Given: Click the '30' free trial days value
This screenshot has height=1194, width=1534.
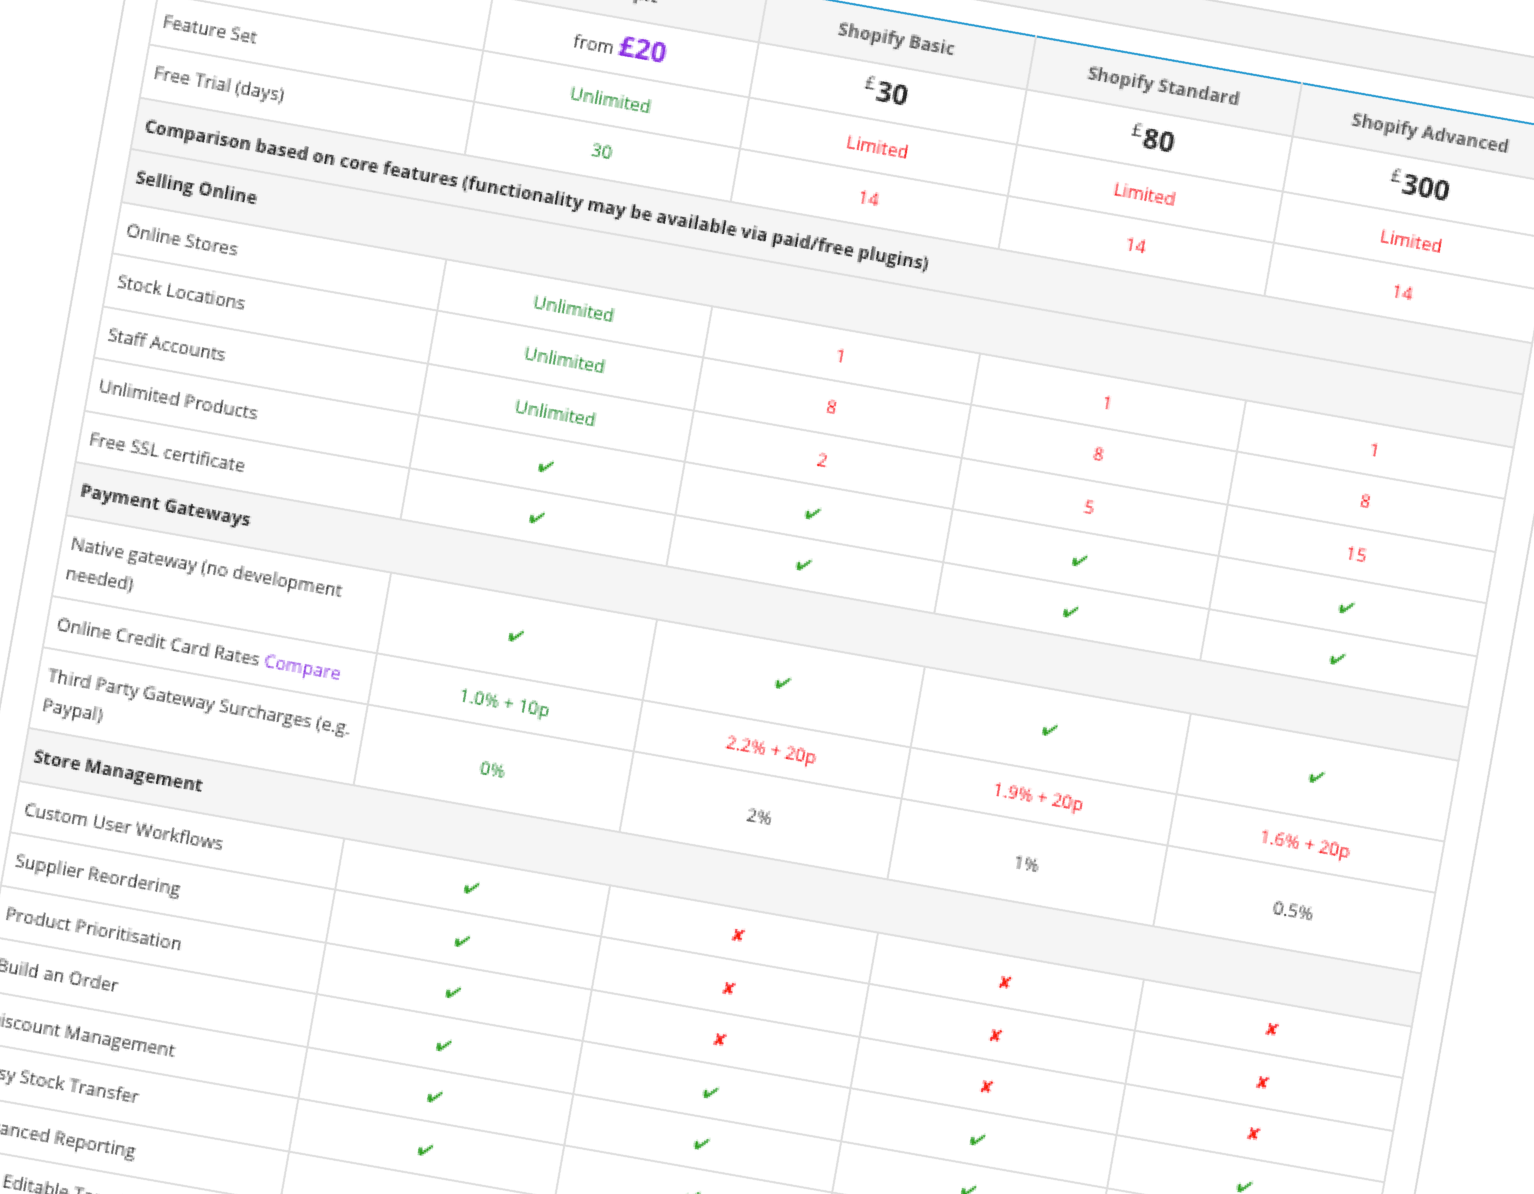Looking at the screenshot, I should [601, 151].
